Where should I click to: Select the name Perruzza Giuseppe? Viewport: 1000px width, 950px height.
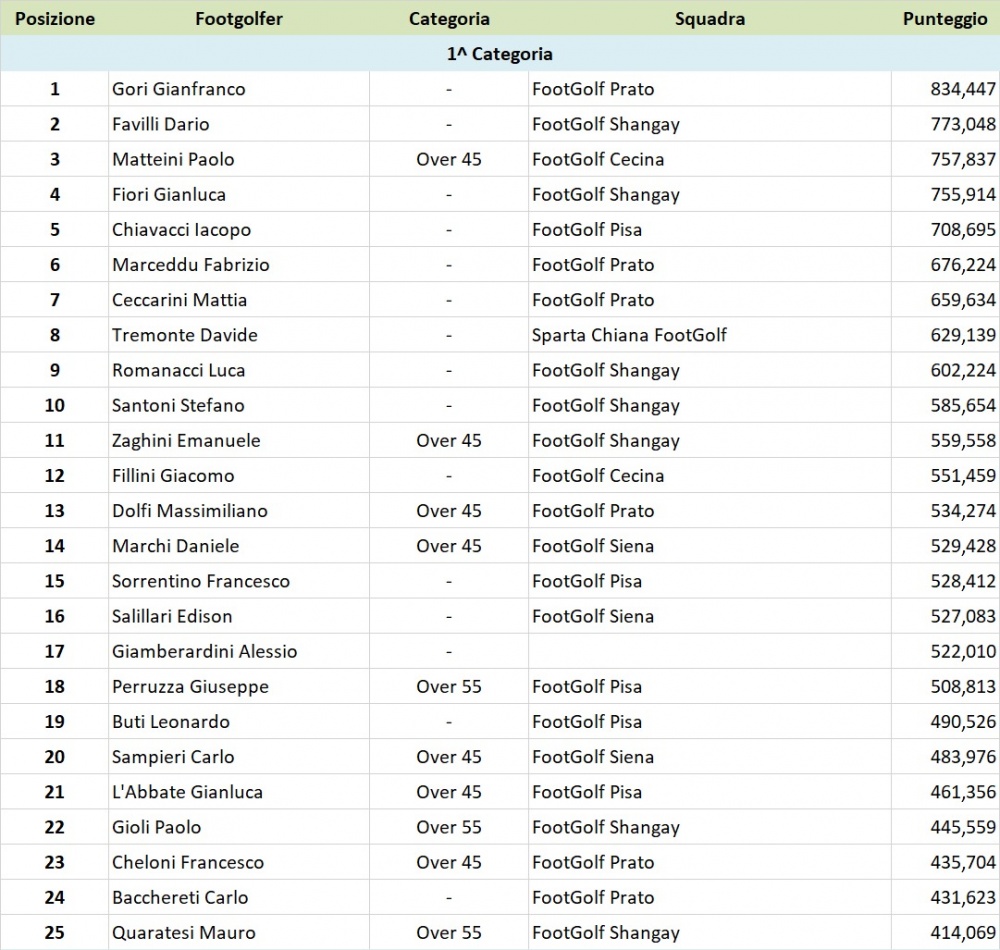pos(190,686)
